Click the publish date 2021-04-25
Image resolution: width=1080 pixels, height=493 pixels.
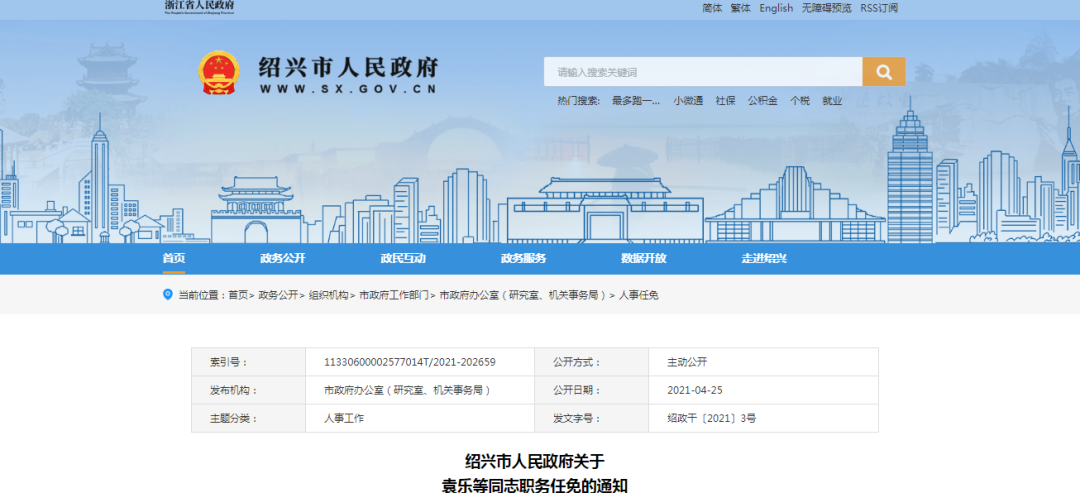click(695, 390)
